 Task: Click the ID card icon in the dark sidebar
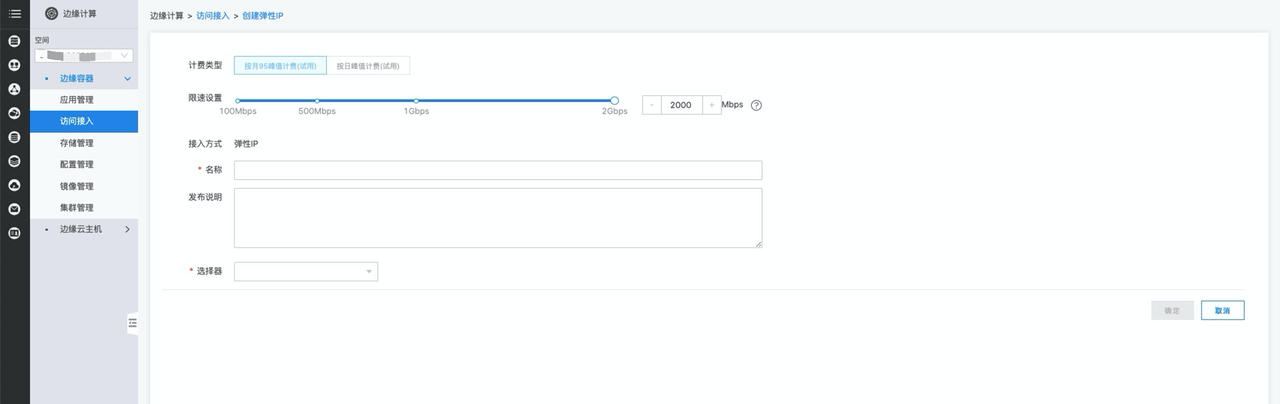14,233
